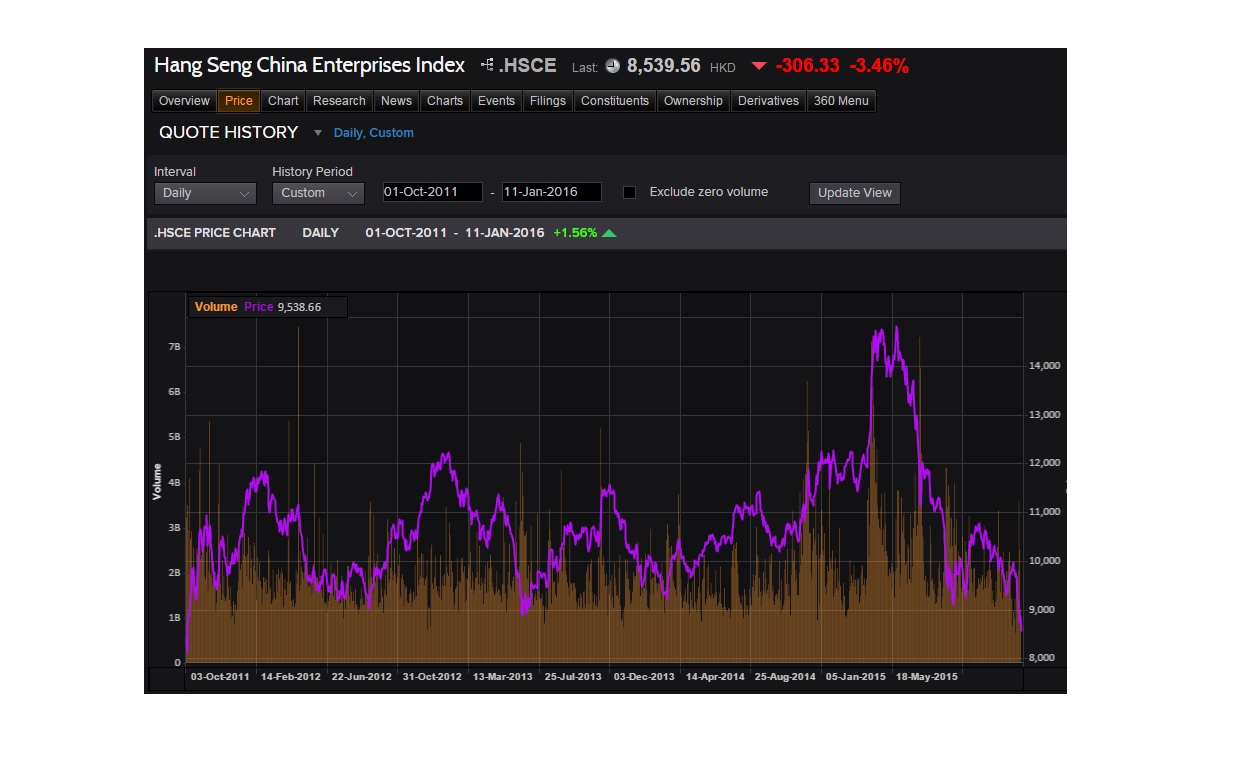This screenshot has width=1247, height=760.
Task: Click the 10,000 price axis label
Action: [x=1044, y=561]
